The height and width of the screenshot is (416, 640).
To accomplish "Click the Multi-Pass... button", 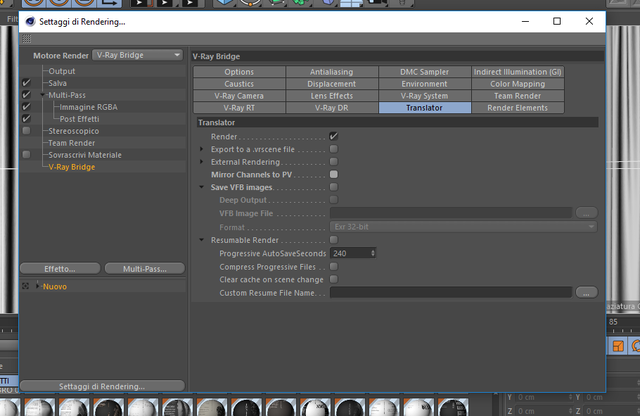I will click(145, 269).
